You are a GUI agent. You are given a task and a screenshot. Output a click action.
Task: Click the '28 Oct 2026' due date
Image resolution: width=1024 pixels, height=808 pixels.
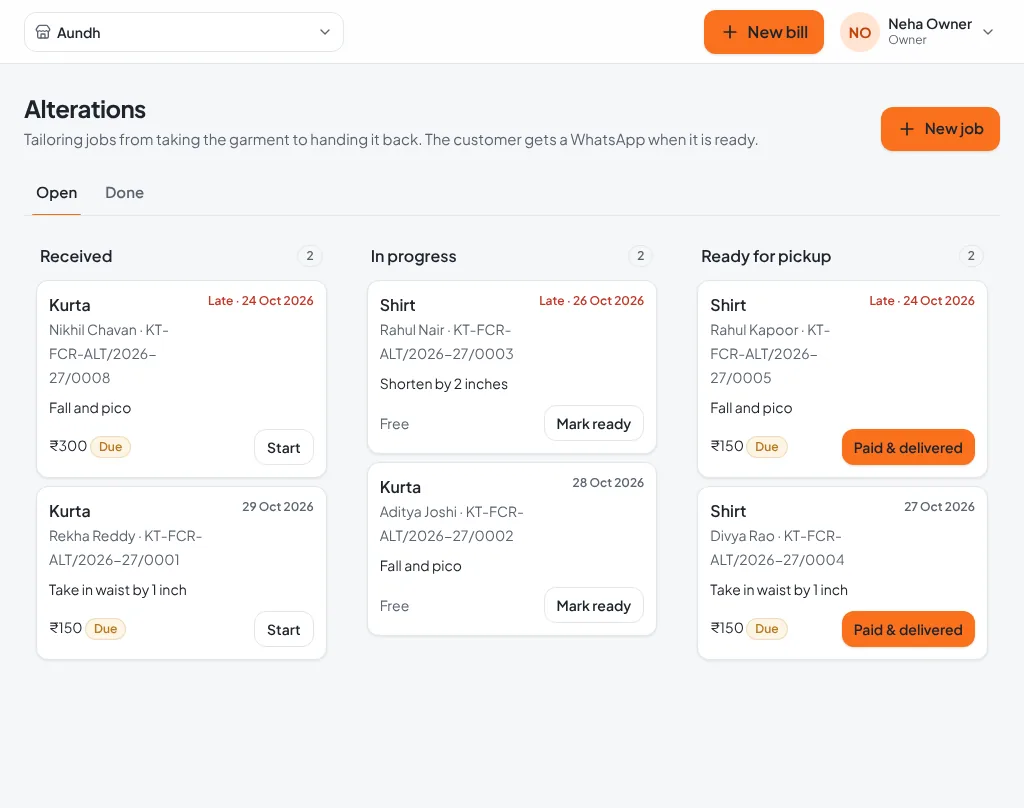pos(608,483)
